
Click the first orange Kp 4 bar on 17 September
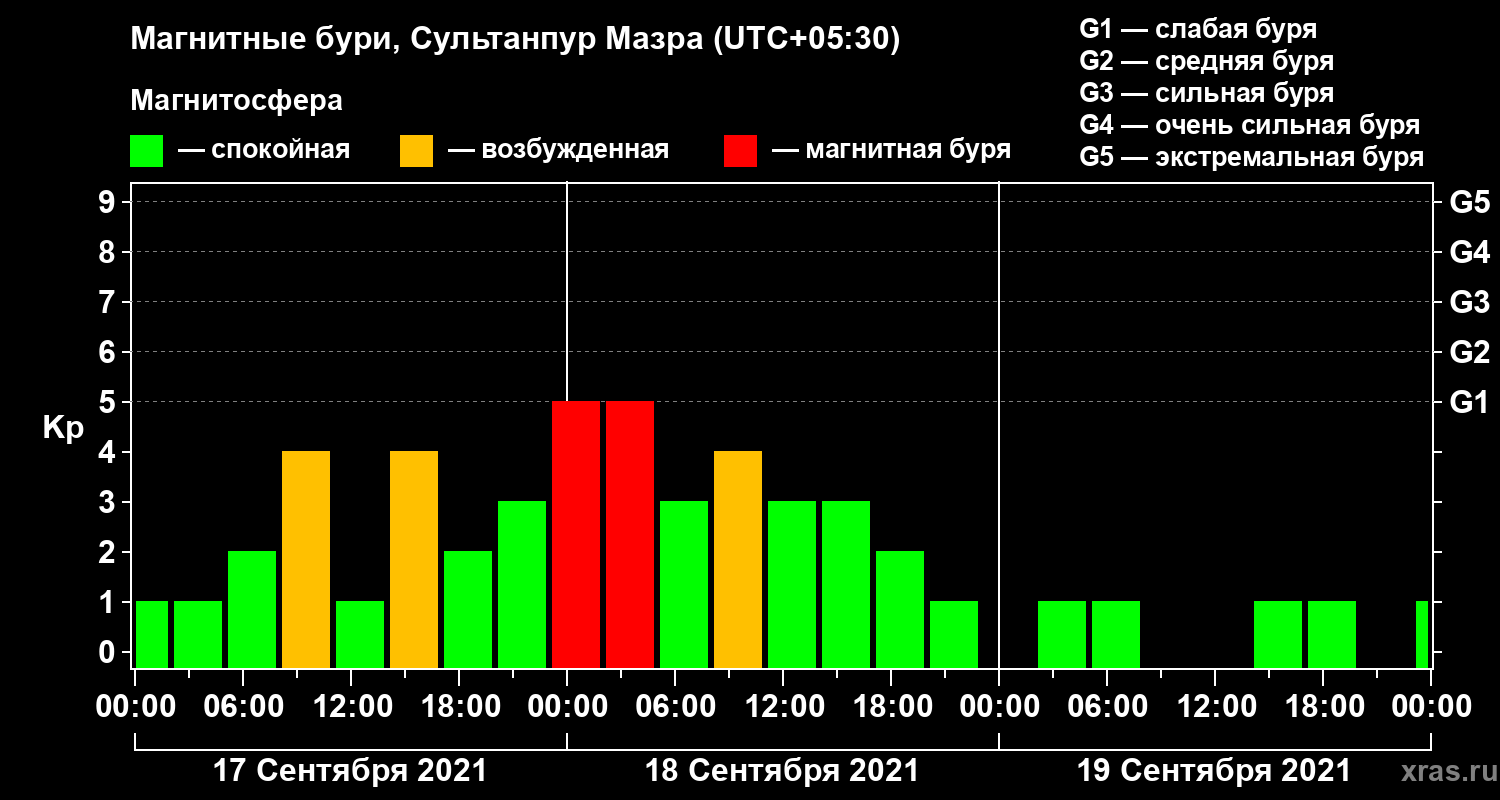click(306, 559)
